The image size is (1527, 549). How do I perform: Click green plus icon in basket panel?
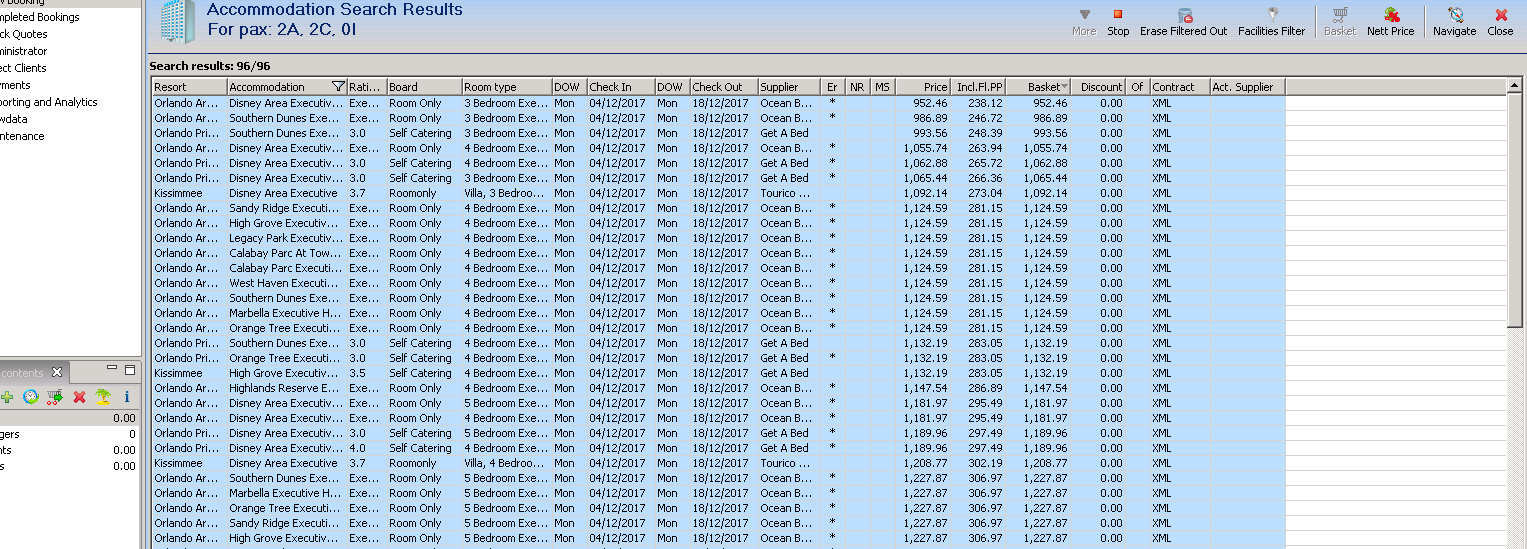coord(7,397)
